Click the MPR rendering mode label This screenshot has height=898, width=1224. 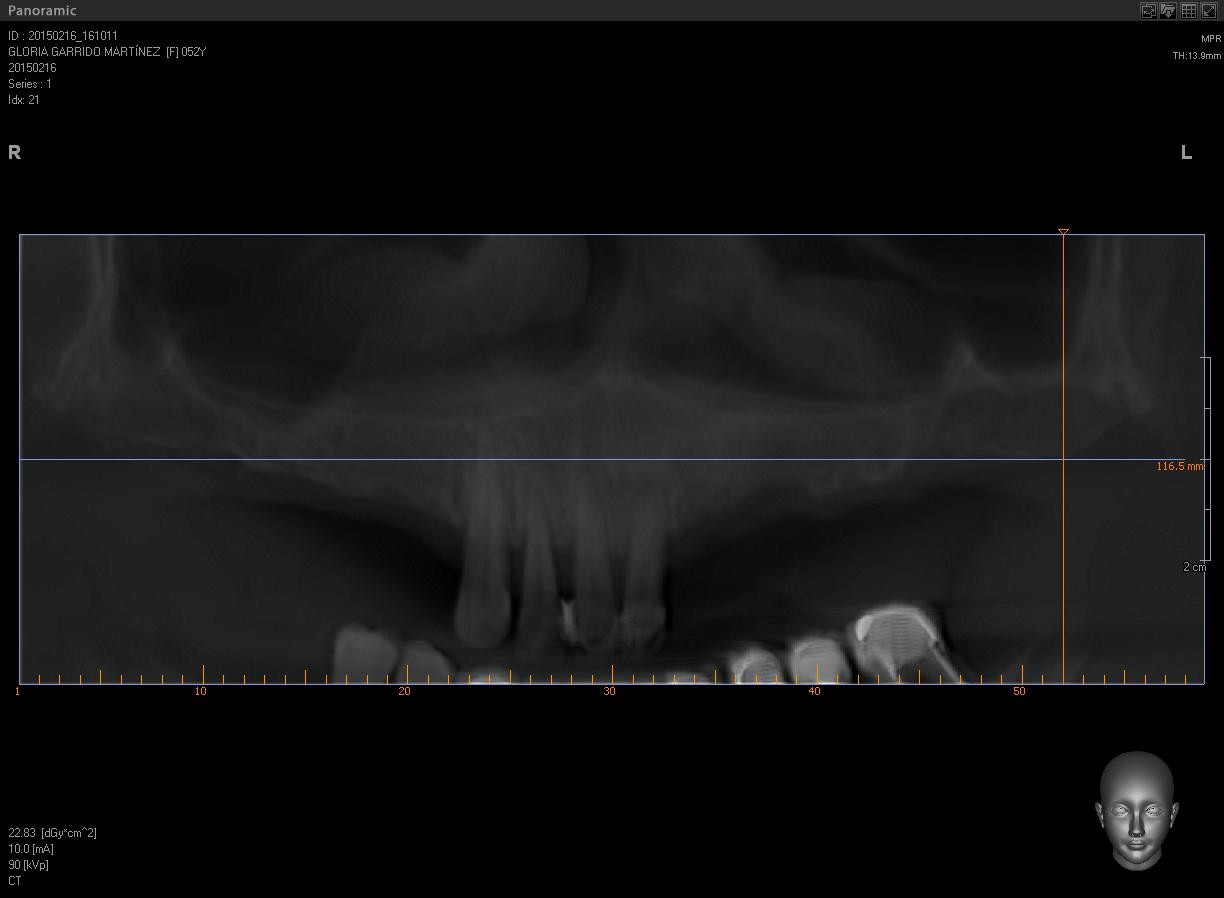point(1210,39)
